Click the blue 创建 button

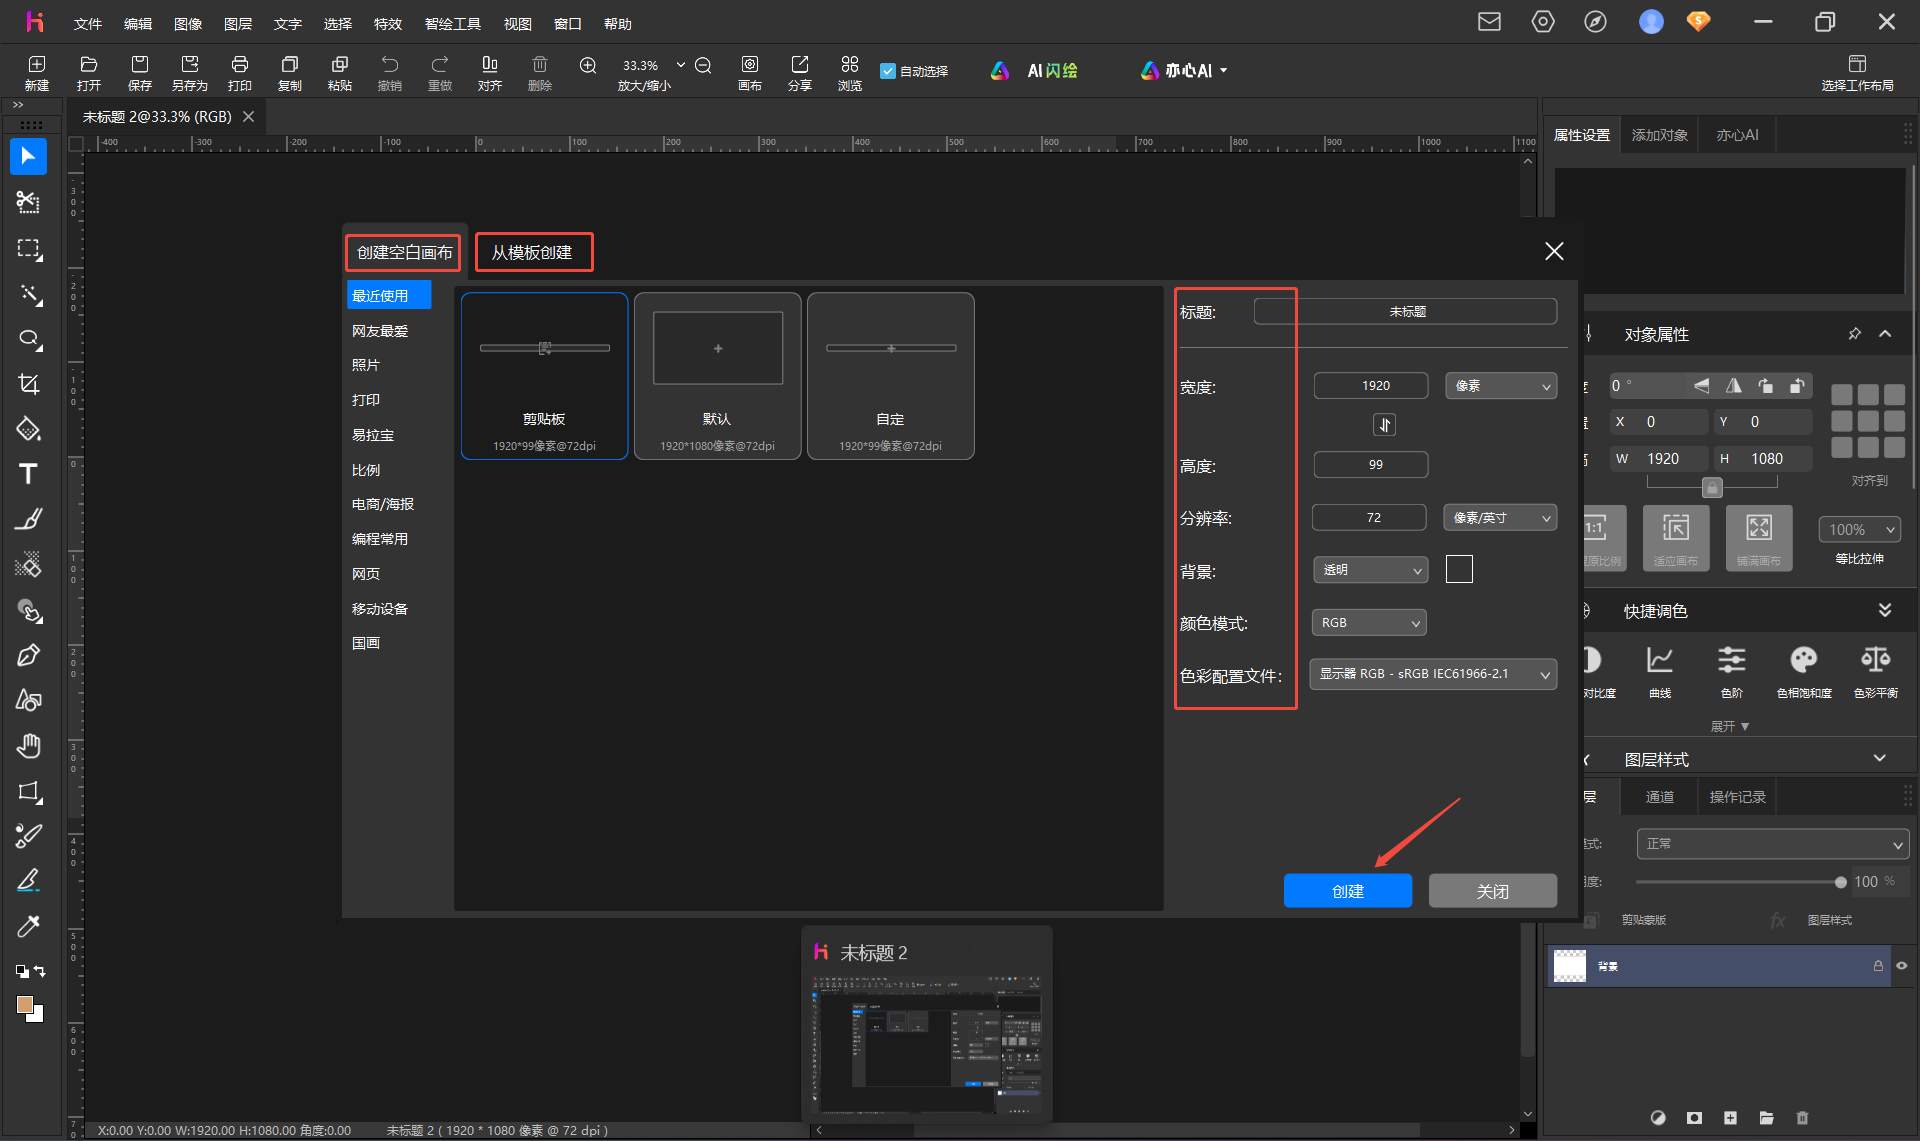tap(1348, 891)
